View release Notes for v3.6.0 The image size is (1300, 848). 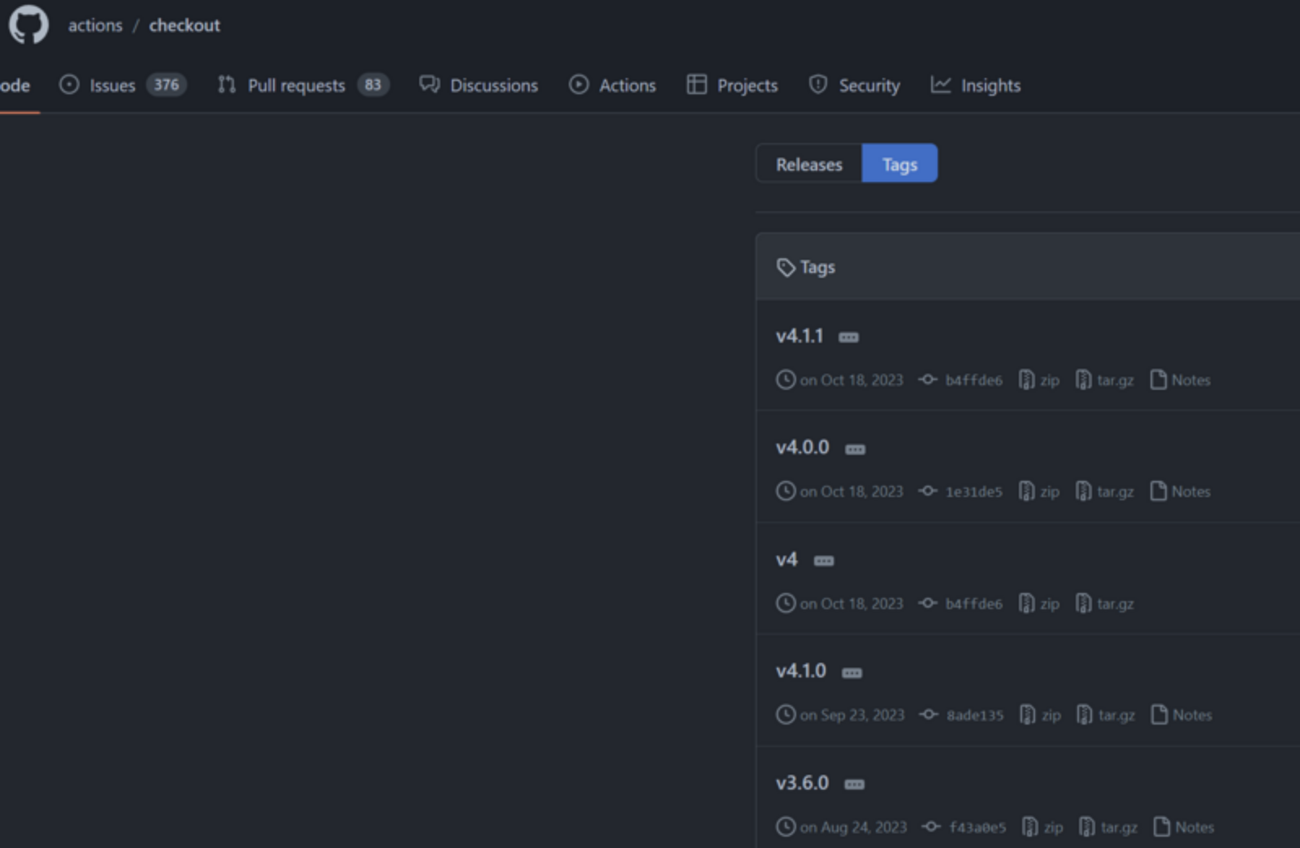pyautogui.click(x=1184, y=827)
